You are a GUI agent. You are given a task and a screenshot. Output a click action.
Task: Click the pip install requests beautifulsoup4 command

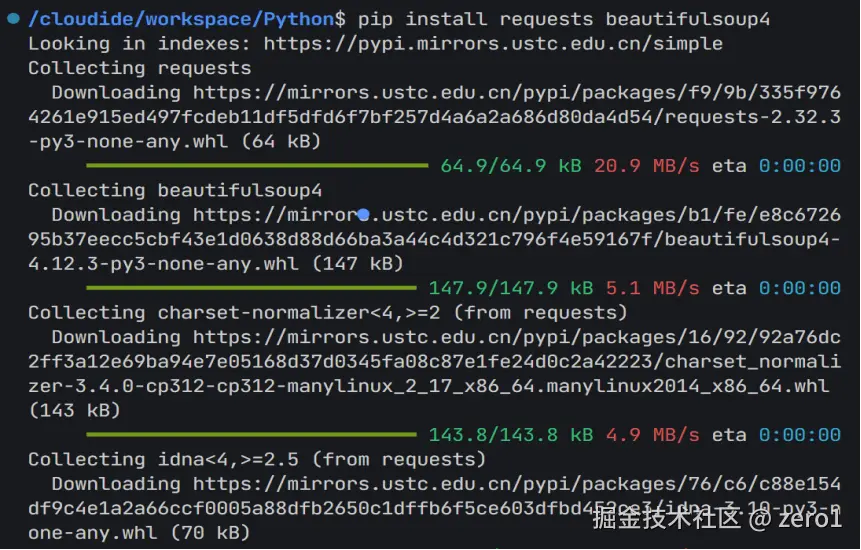tap(564, 19)
